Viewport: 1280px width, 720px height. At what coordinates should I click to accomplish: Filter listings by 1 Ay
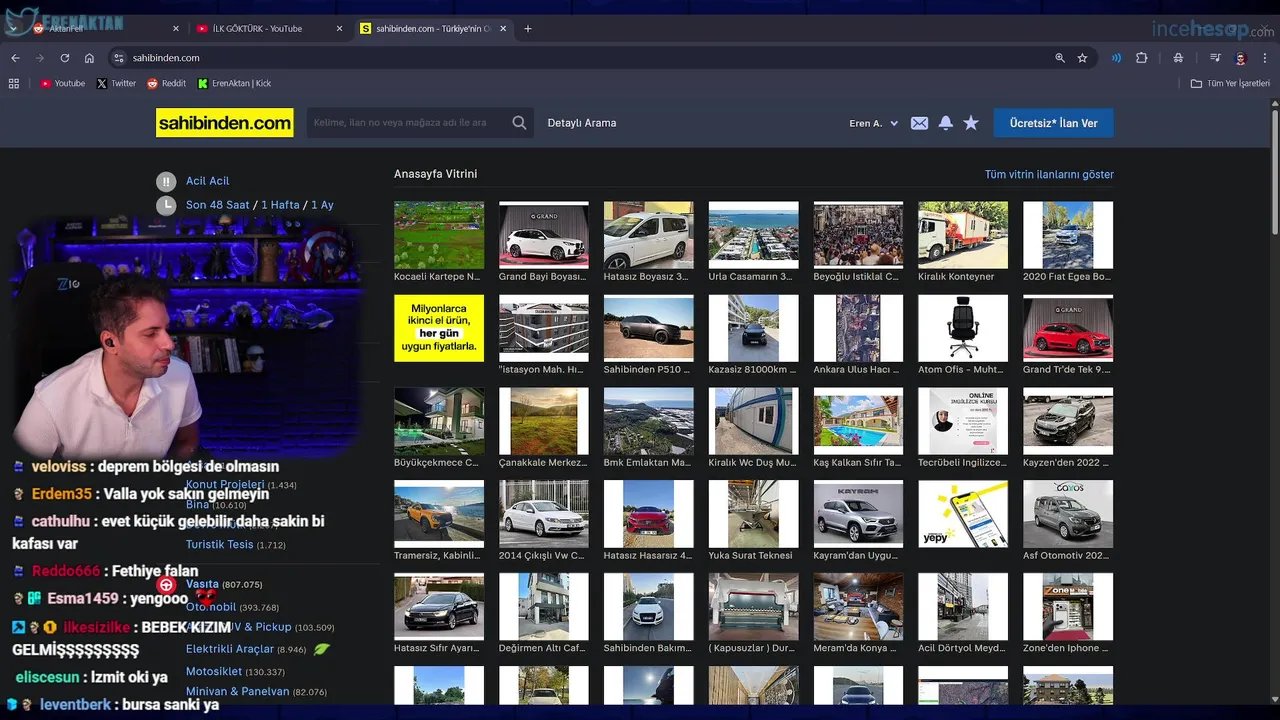pyautogui.click(x=322, y=205)
